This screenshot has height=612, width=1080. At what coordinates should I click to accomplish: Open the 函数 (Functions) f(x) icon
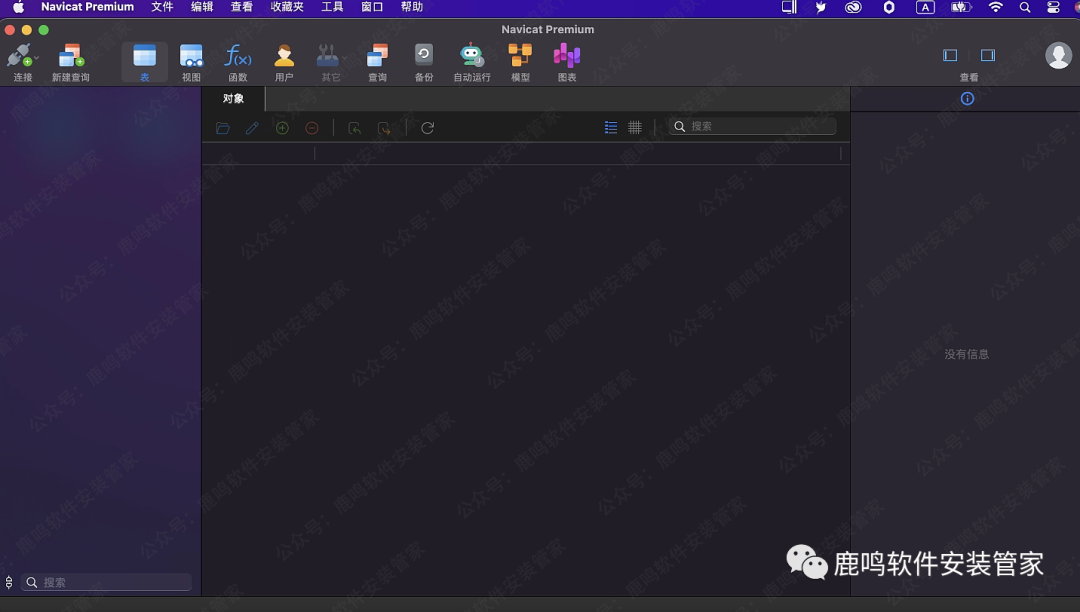[x=237, y=56]
